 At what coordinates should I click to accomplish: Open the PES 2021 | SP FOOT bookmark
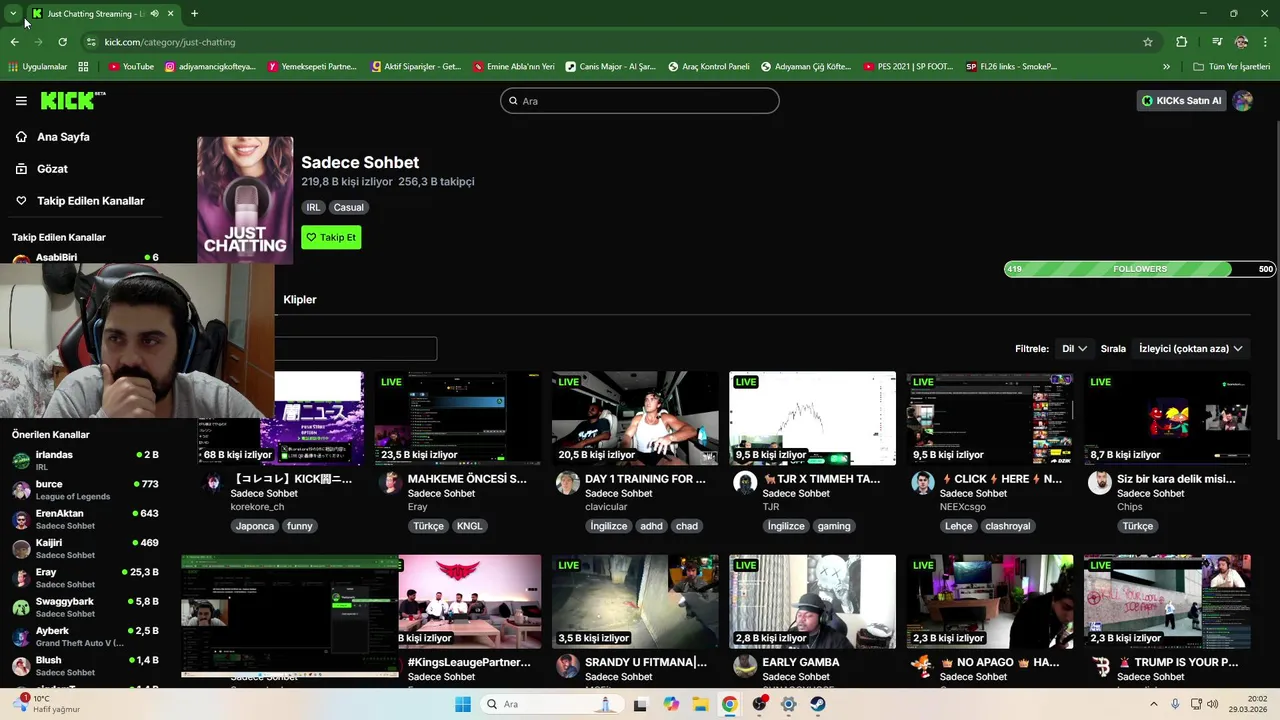[x=908, y=67]
